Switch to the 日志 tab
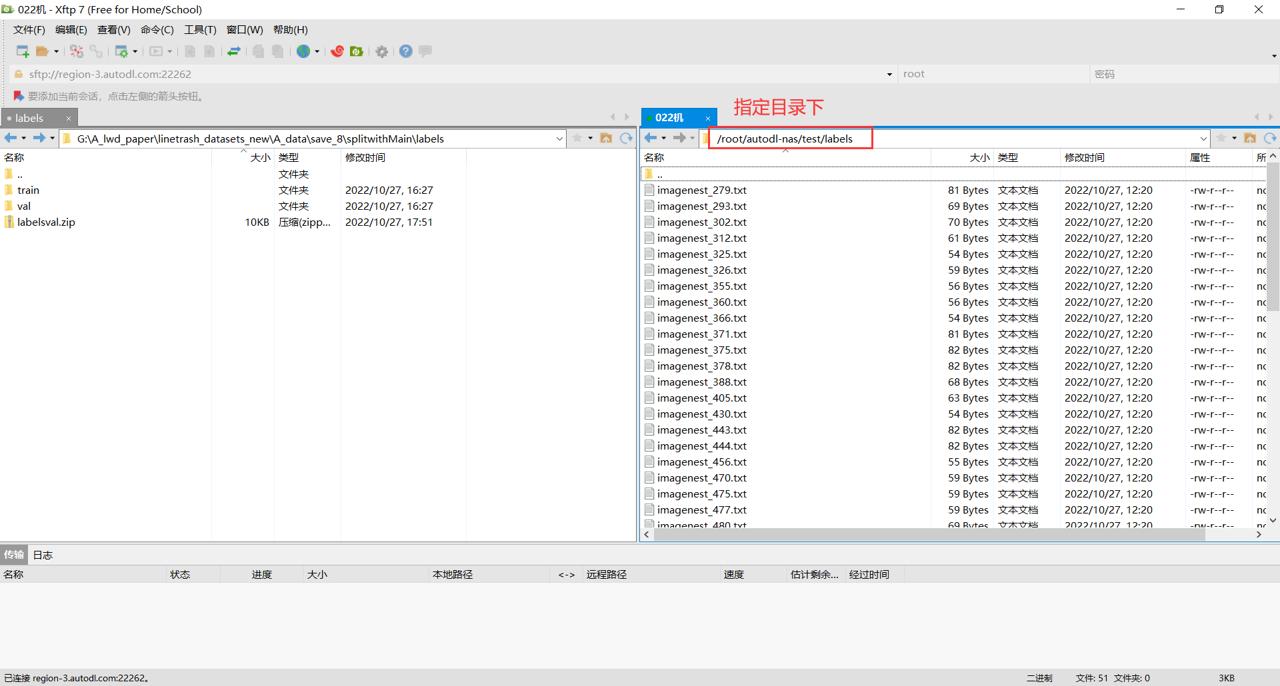The image size is (1280, 686). coord(43,555)
